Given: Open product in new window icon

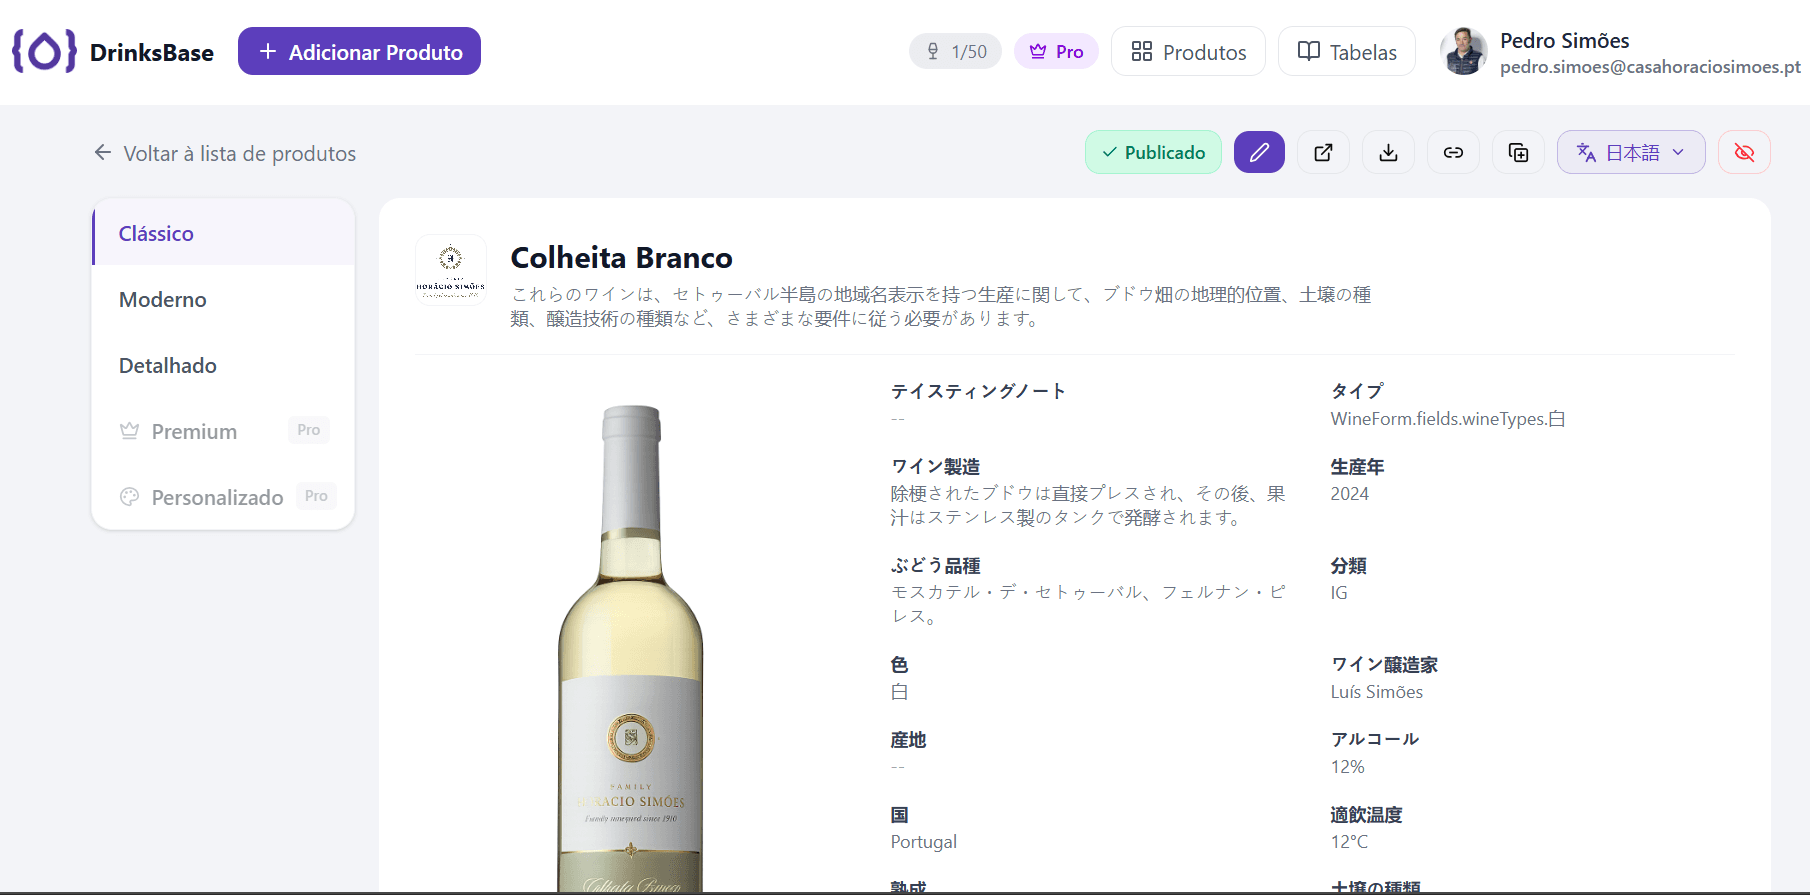Looking at the screenshot, I should pyautogui.click(x=1323, y=152).
